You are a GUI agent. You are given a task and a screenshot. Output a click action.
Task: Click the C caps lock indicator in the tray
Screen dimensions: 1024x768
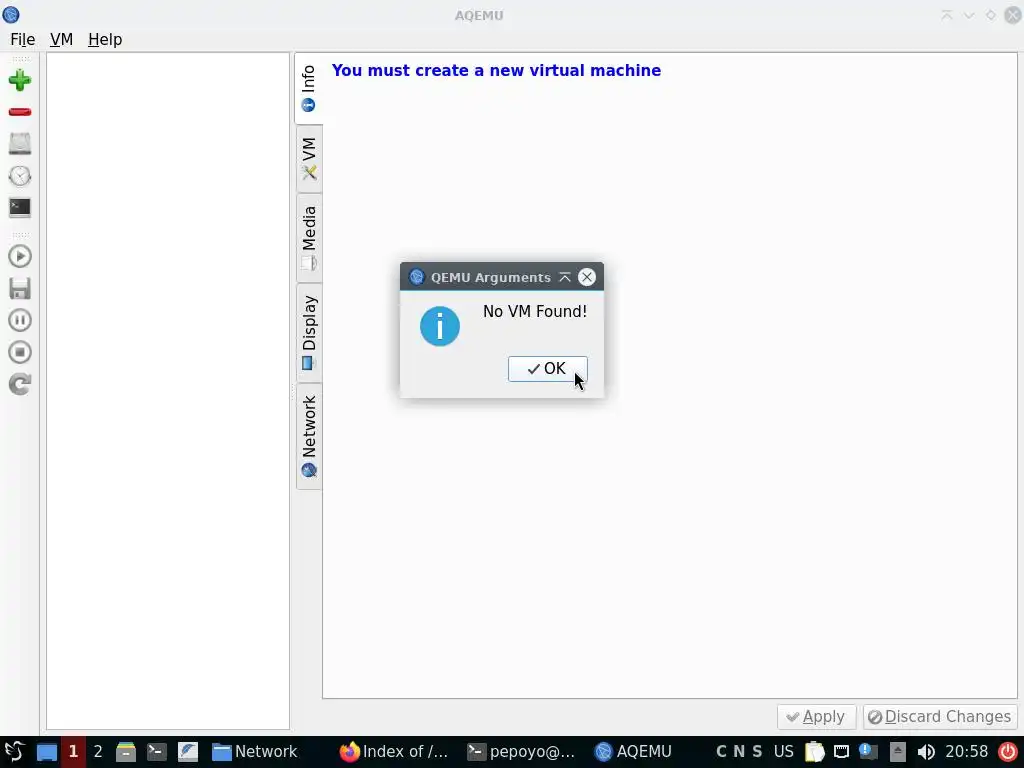point(721,752)
